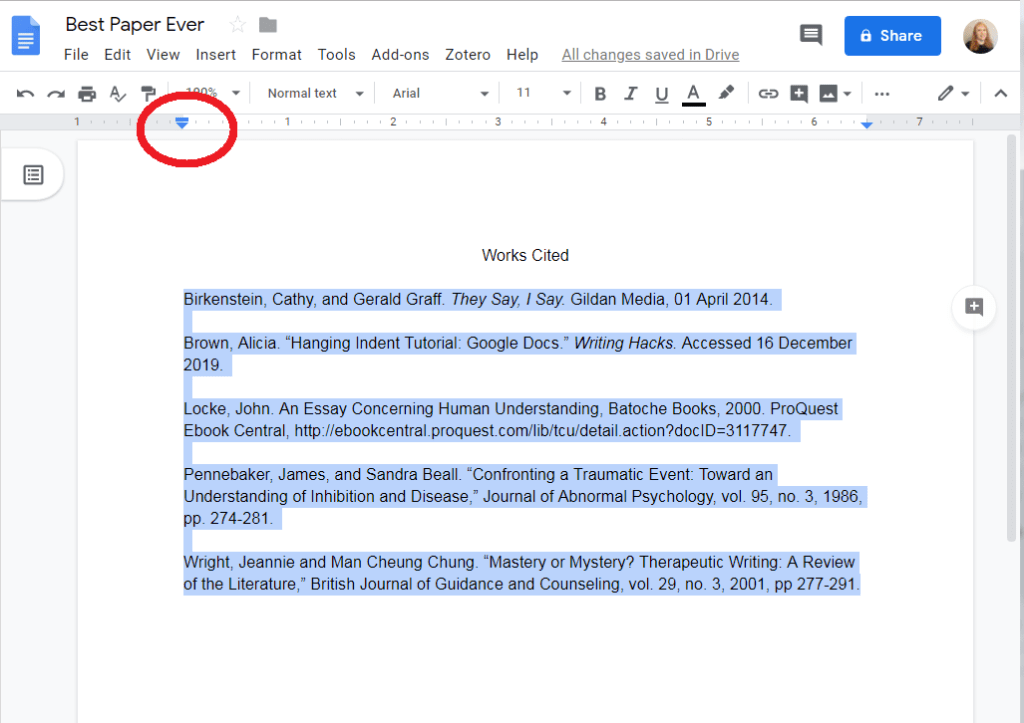Open comment history speech bubble
1024x723 pixels.
(x=811, y=35)
